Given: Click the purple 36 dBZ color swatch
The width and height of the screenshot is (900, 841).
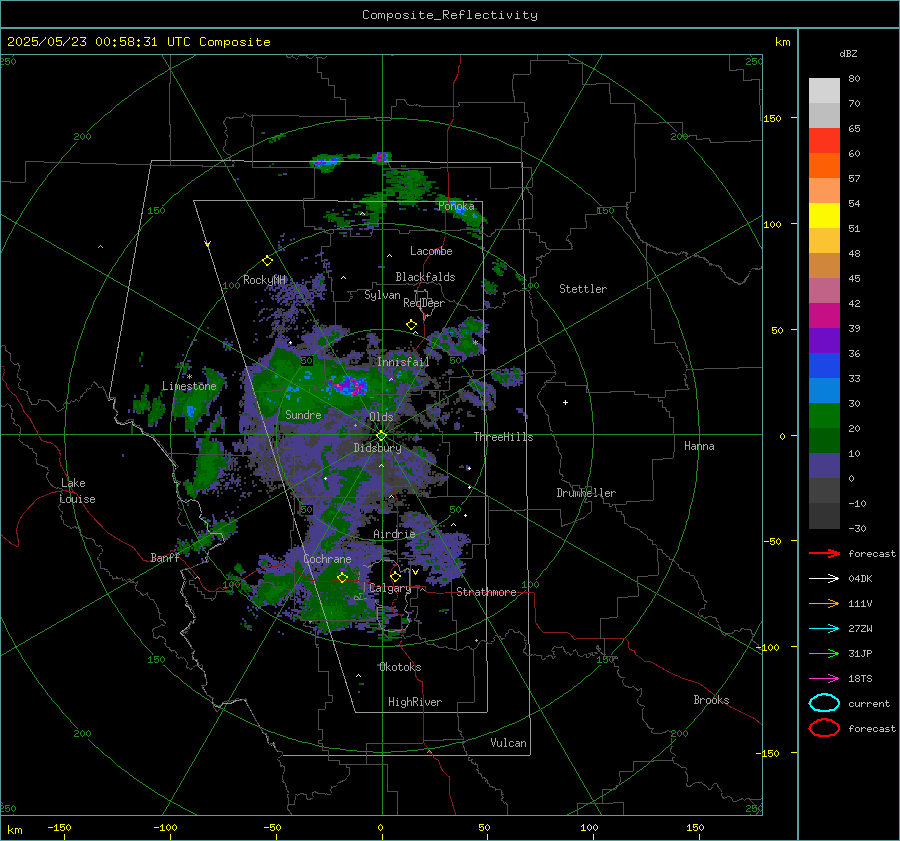Looking at the screenshot, I should pyautogui.click(x=824, y=340).
